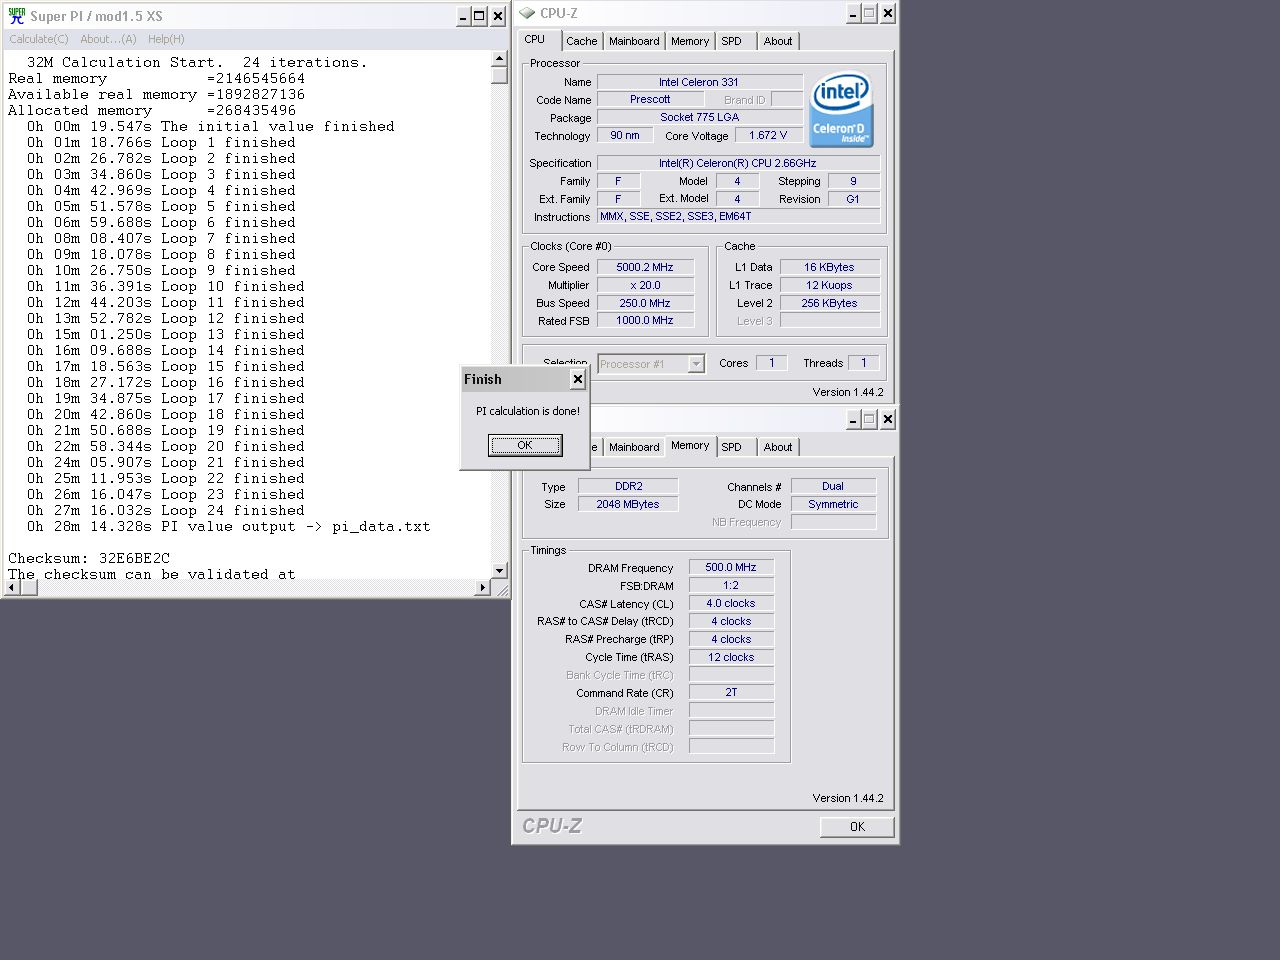The width and height of the screenshot is (1280, 960).
Task: Switch to the Cache tab in upper CPU-Z
Action: (581, 41)
